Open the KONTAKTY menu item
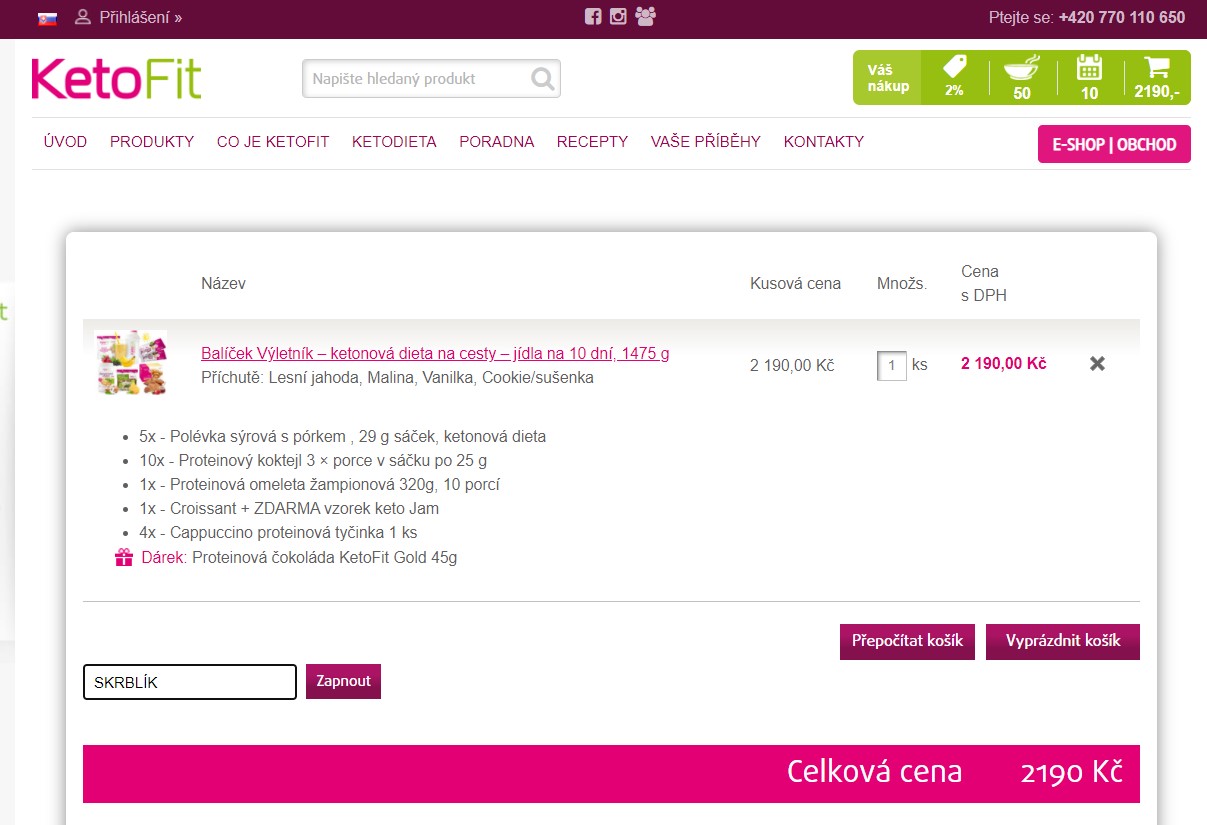1207x825 pixels. pyautogui.click(x=824, y=142)
